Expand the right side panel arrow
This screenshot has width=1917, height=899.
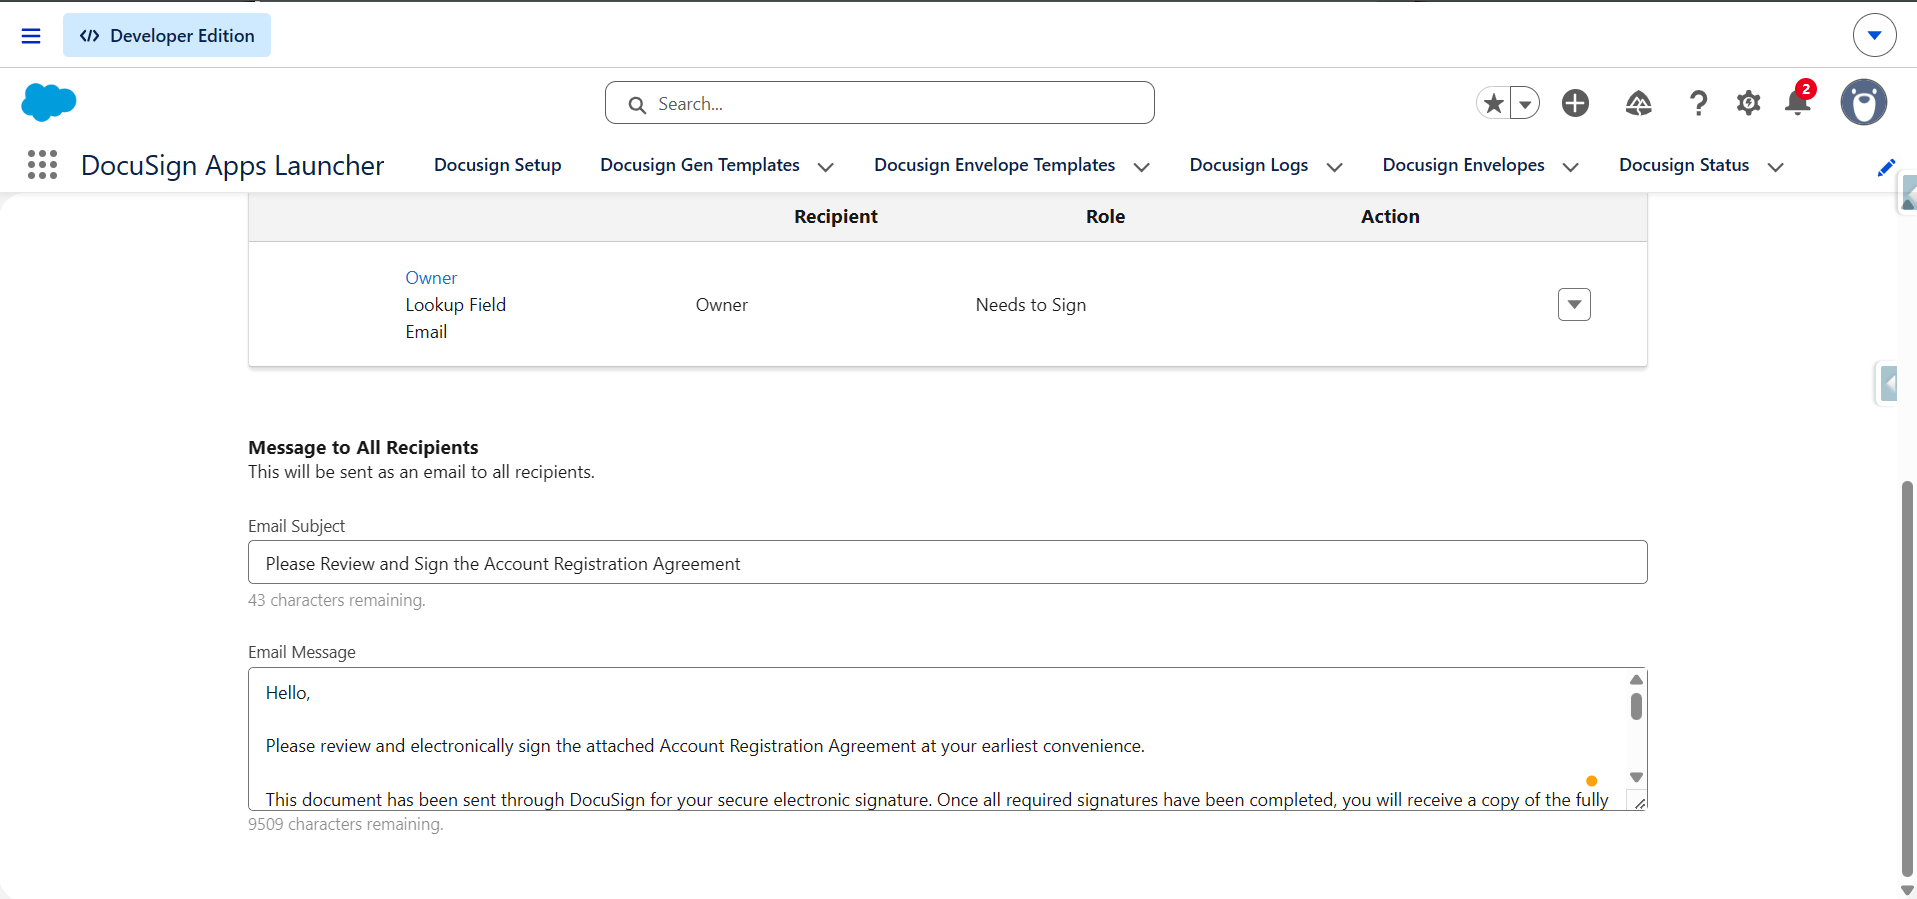1888,384
